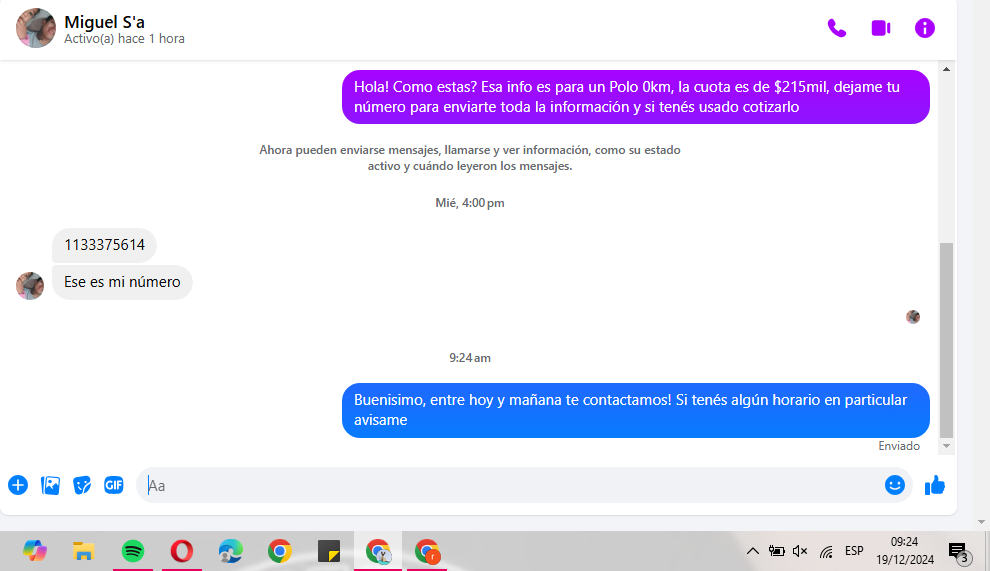This screenshot has height=571, width=990.
Task: Open the GIF picker
Action: pos(114,485)
